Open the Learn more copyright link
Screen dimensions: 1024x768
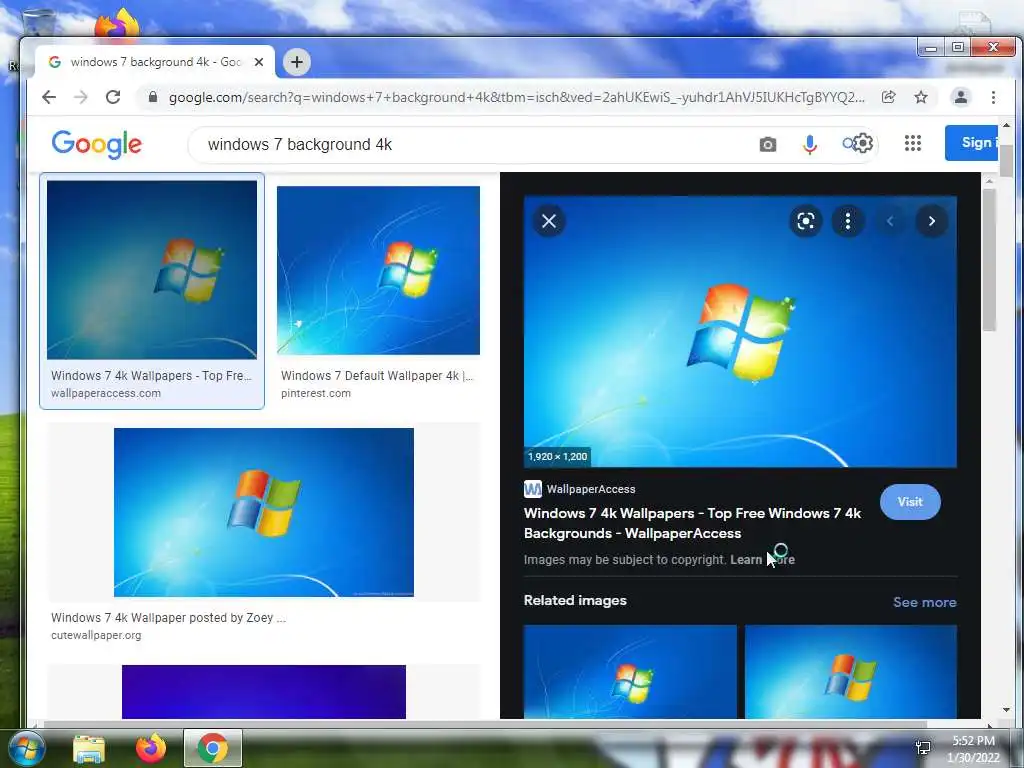(x=762, y=560)
